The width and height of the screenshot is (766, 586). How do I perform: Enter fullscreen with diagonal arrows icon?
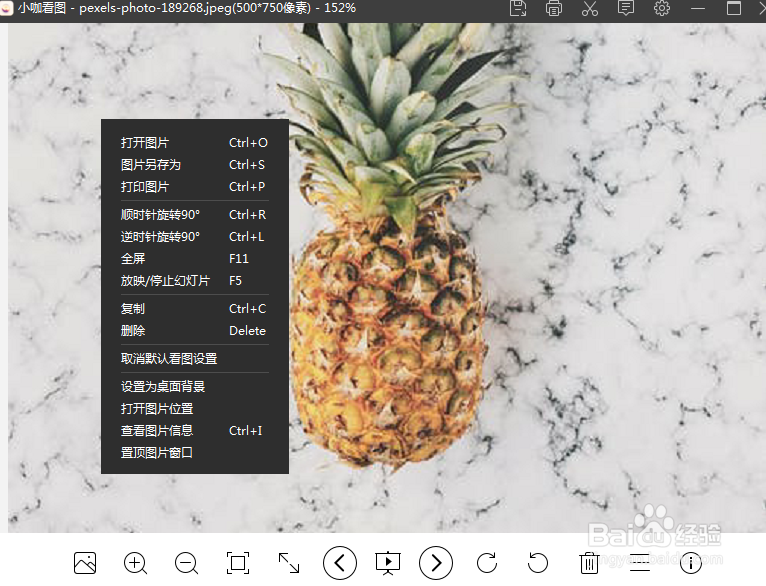(x=289, y=563)
